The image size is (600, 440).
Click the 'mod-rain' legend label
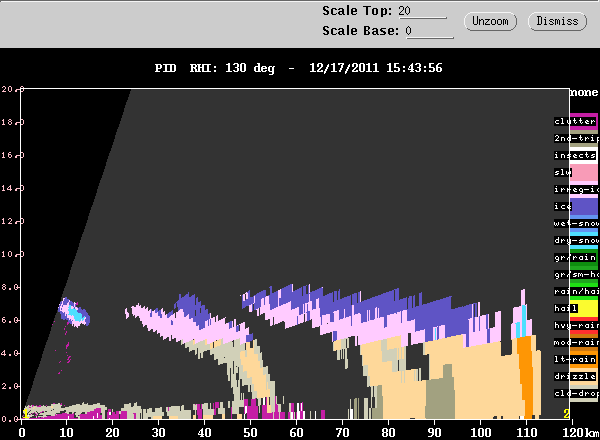577,342
